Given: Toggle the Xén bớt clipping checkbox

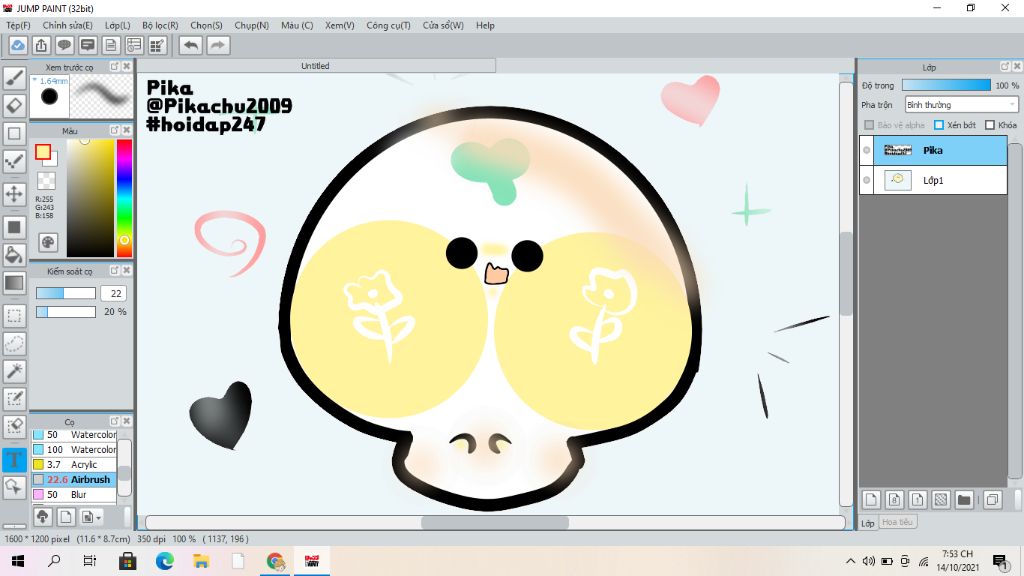Looking at the screenshot, I should (938, 125).
